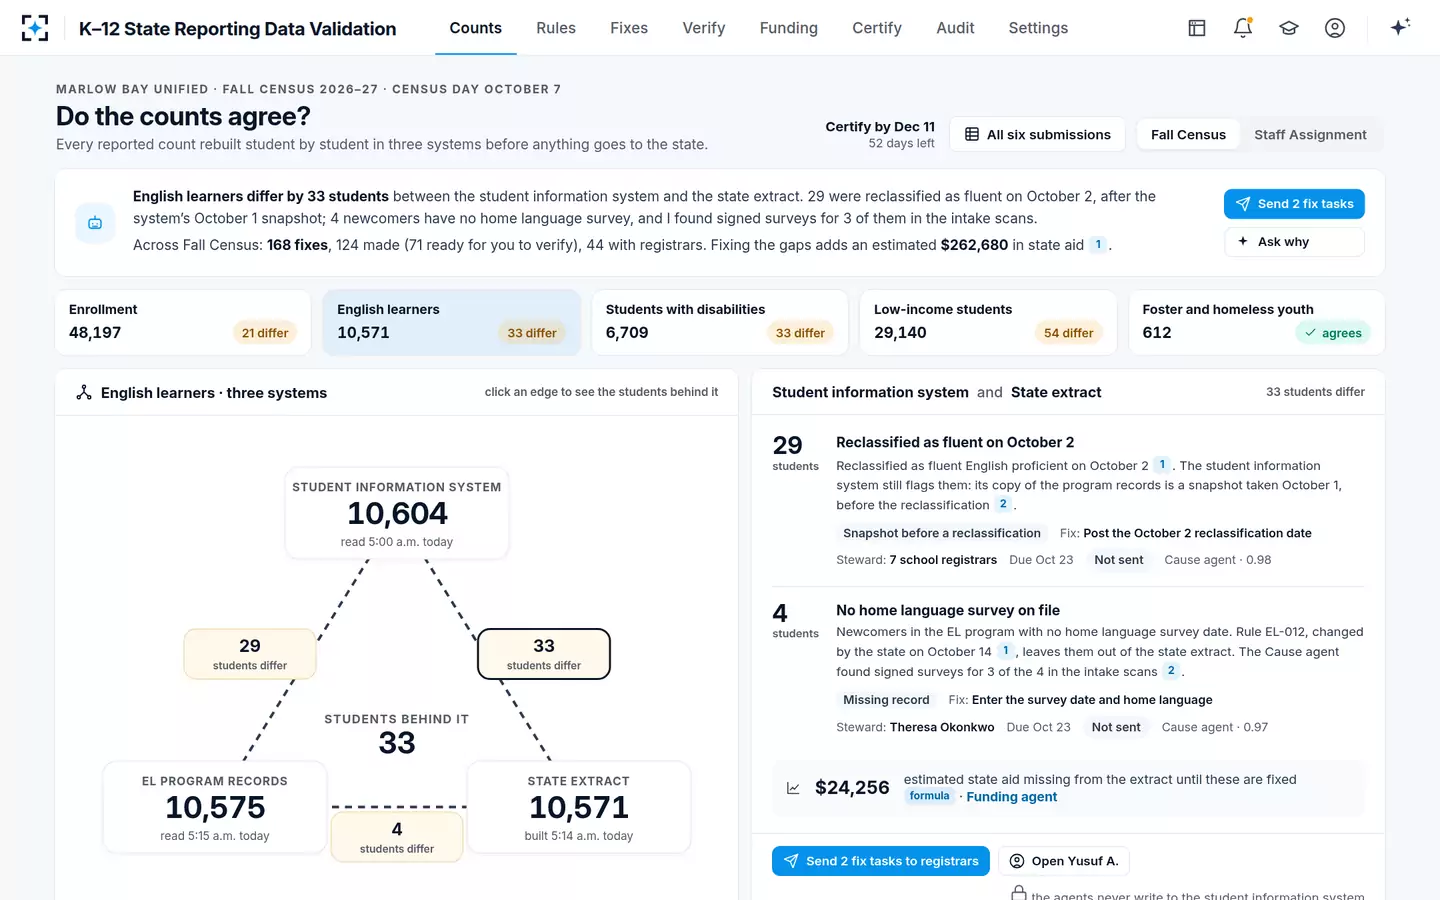Open citation 1 after 'October 14'
This screenshot has height=900, width=1440.
tap(1006, 651)
